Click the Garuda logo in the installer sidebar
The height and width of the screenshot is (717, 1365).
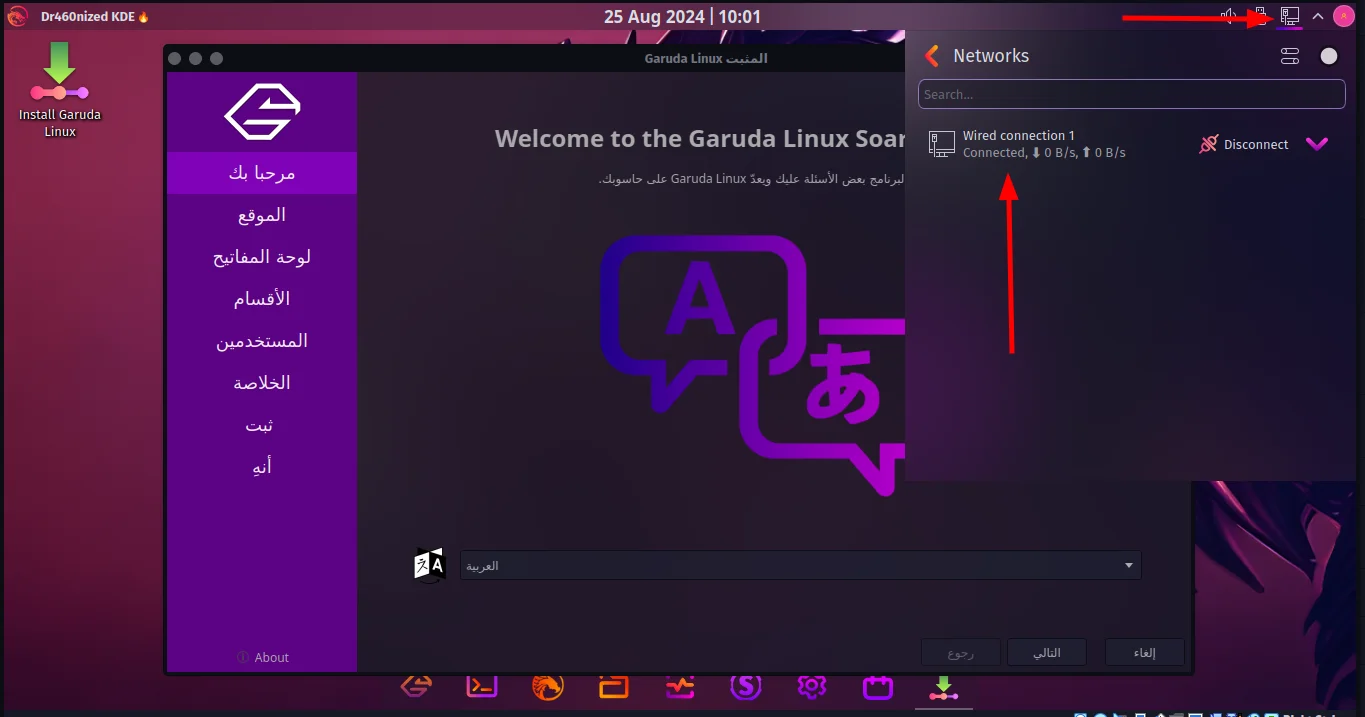[x=262, y=112]
